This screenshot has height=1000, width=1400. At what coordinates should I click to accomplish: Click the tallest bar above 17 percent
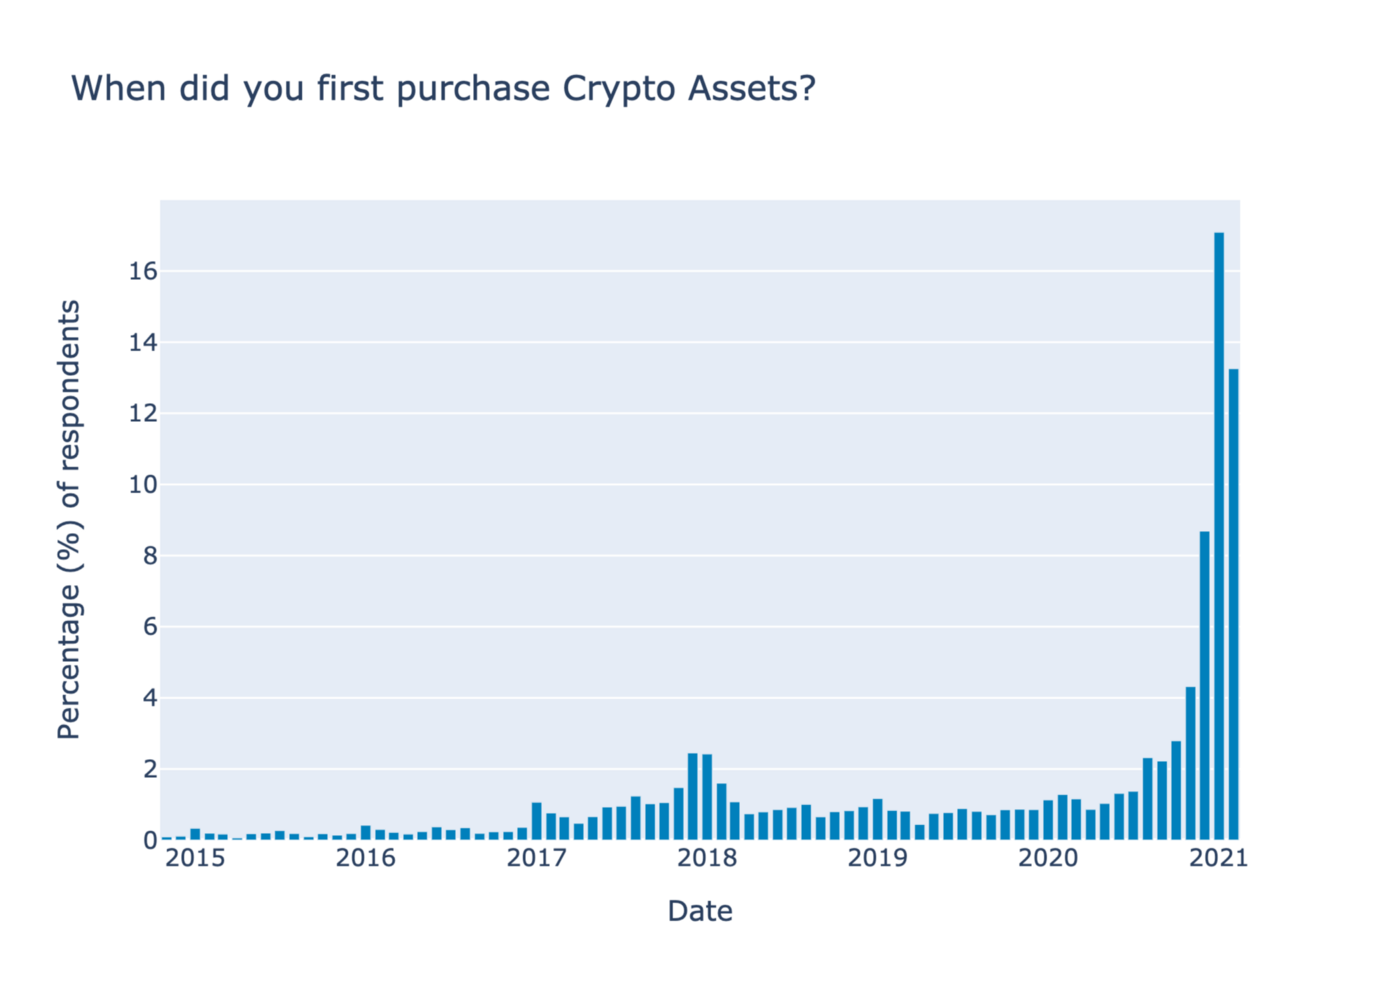[1219, 535]
